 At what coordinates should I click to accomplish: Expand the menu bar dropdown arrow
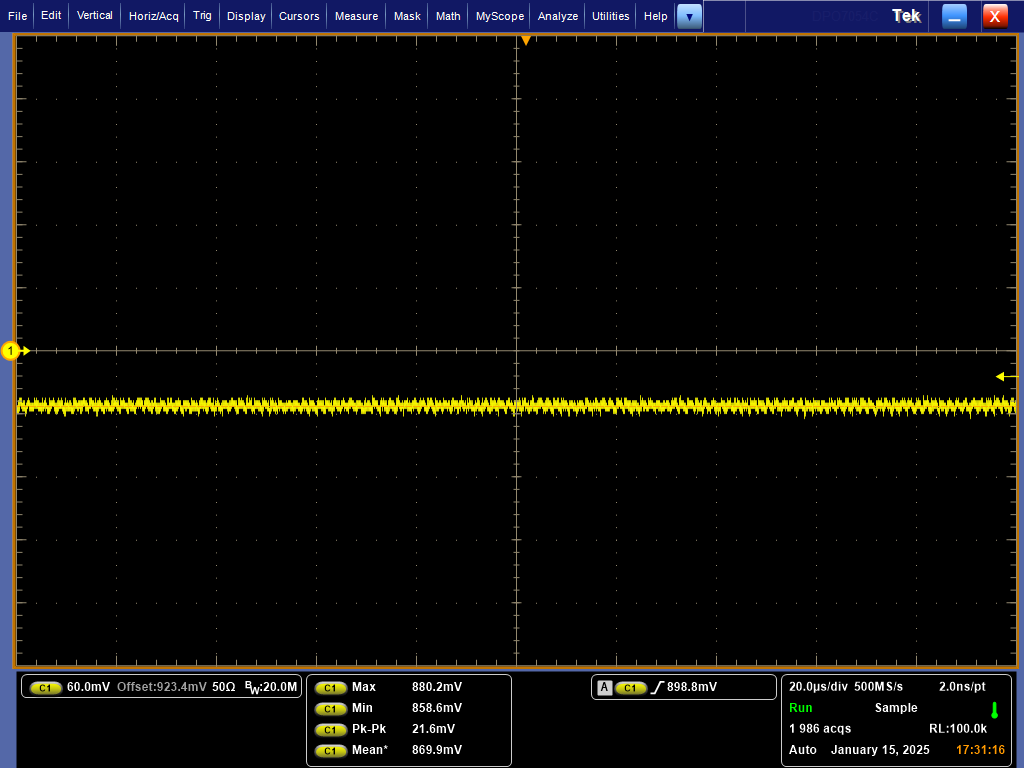tap(689, 16)
